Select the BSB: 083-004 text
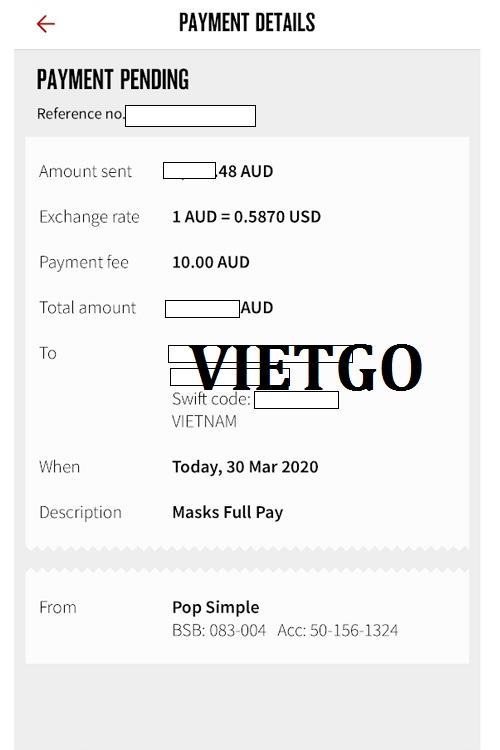This screenshot has width=500, height=750. click(x=219, y=630)
